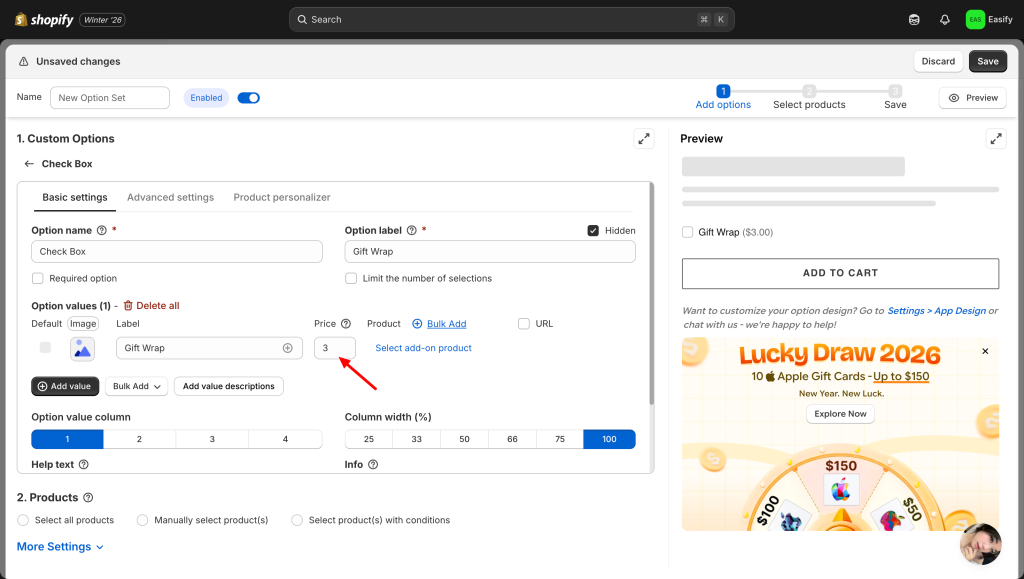Screen dimensions: 1024x579
Task: Set column width to 50 percent
Action: [x=464, y=439]
